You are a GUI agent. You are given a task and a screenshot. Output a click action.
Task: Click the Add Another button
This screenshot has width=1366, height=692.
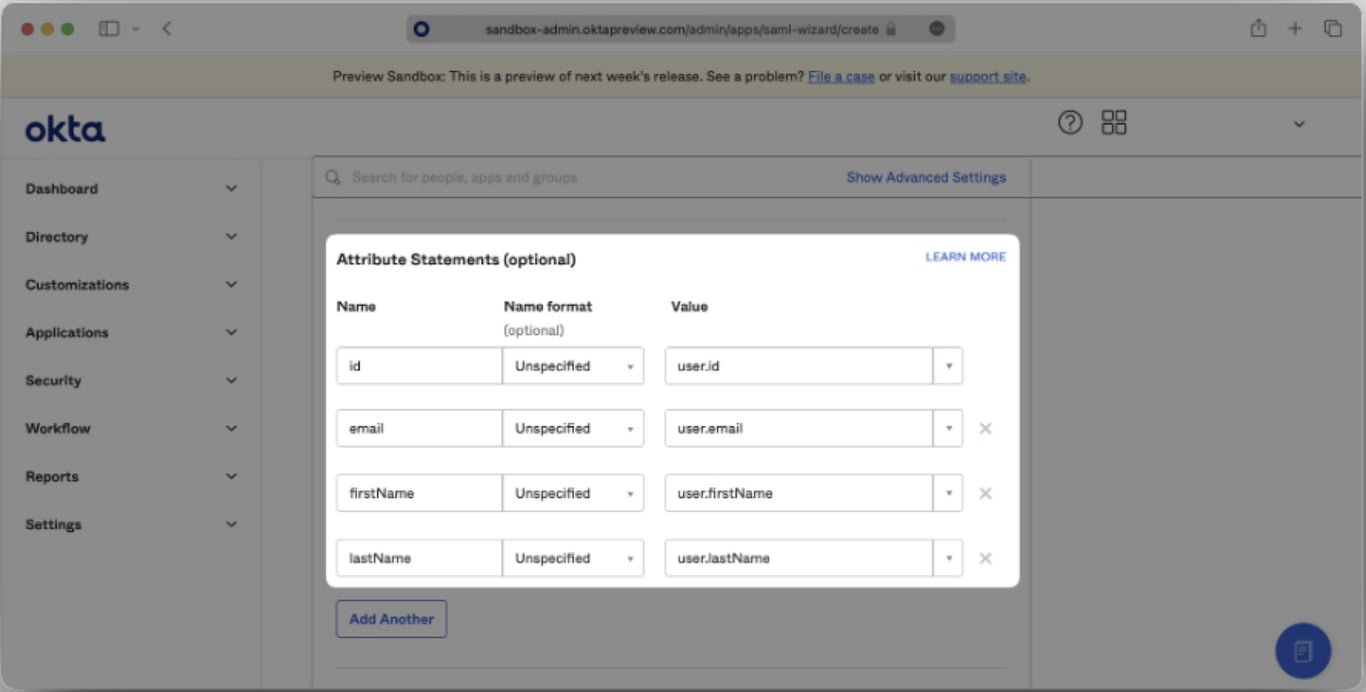pyautogui.click(x=391, y=619)
